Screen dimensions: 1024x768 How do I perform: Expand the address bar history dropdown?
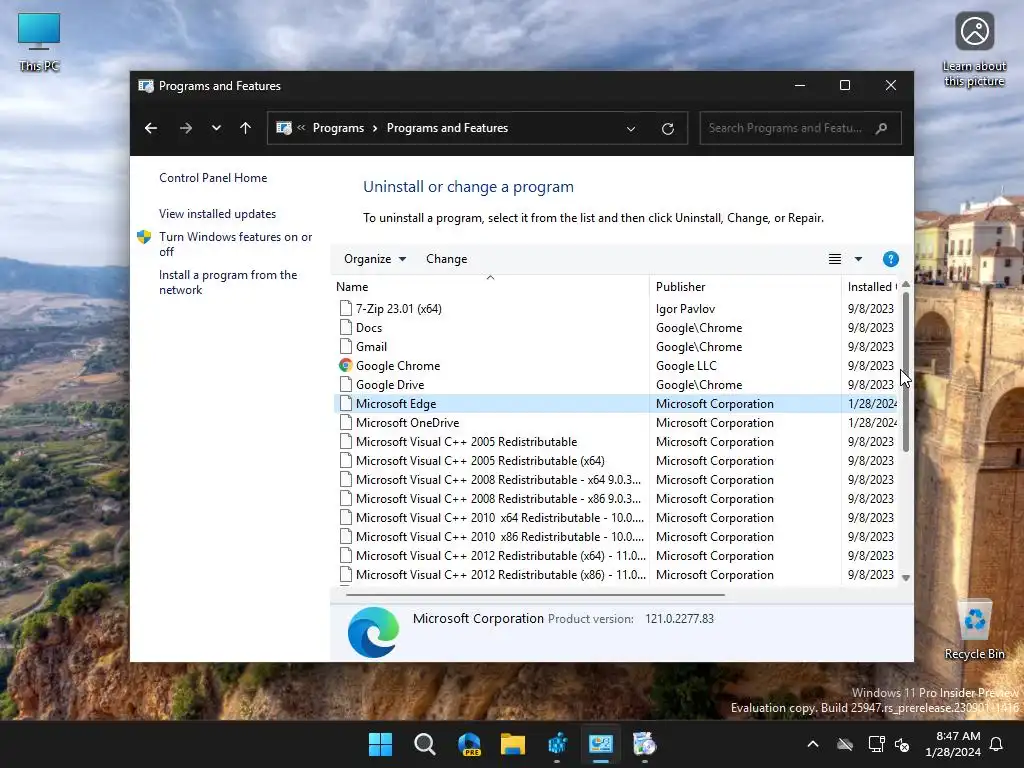coord(631,129)
